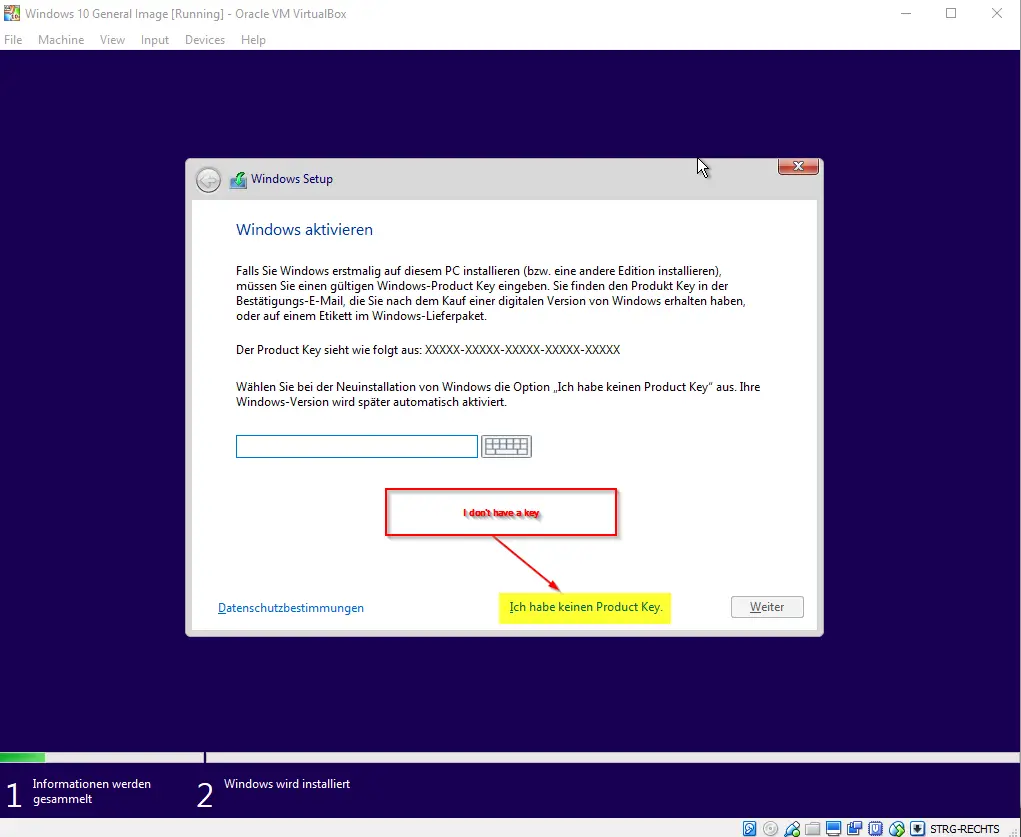Click 'Ich habe keinen Product Key.' link
The image size is (1021, 837).
585,606
